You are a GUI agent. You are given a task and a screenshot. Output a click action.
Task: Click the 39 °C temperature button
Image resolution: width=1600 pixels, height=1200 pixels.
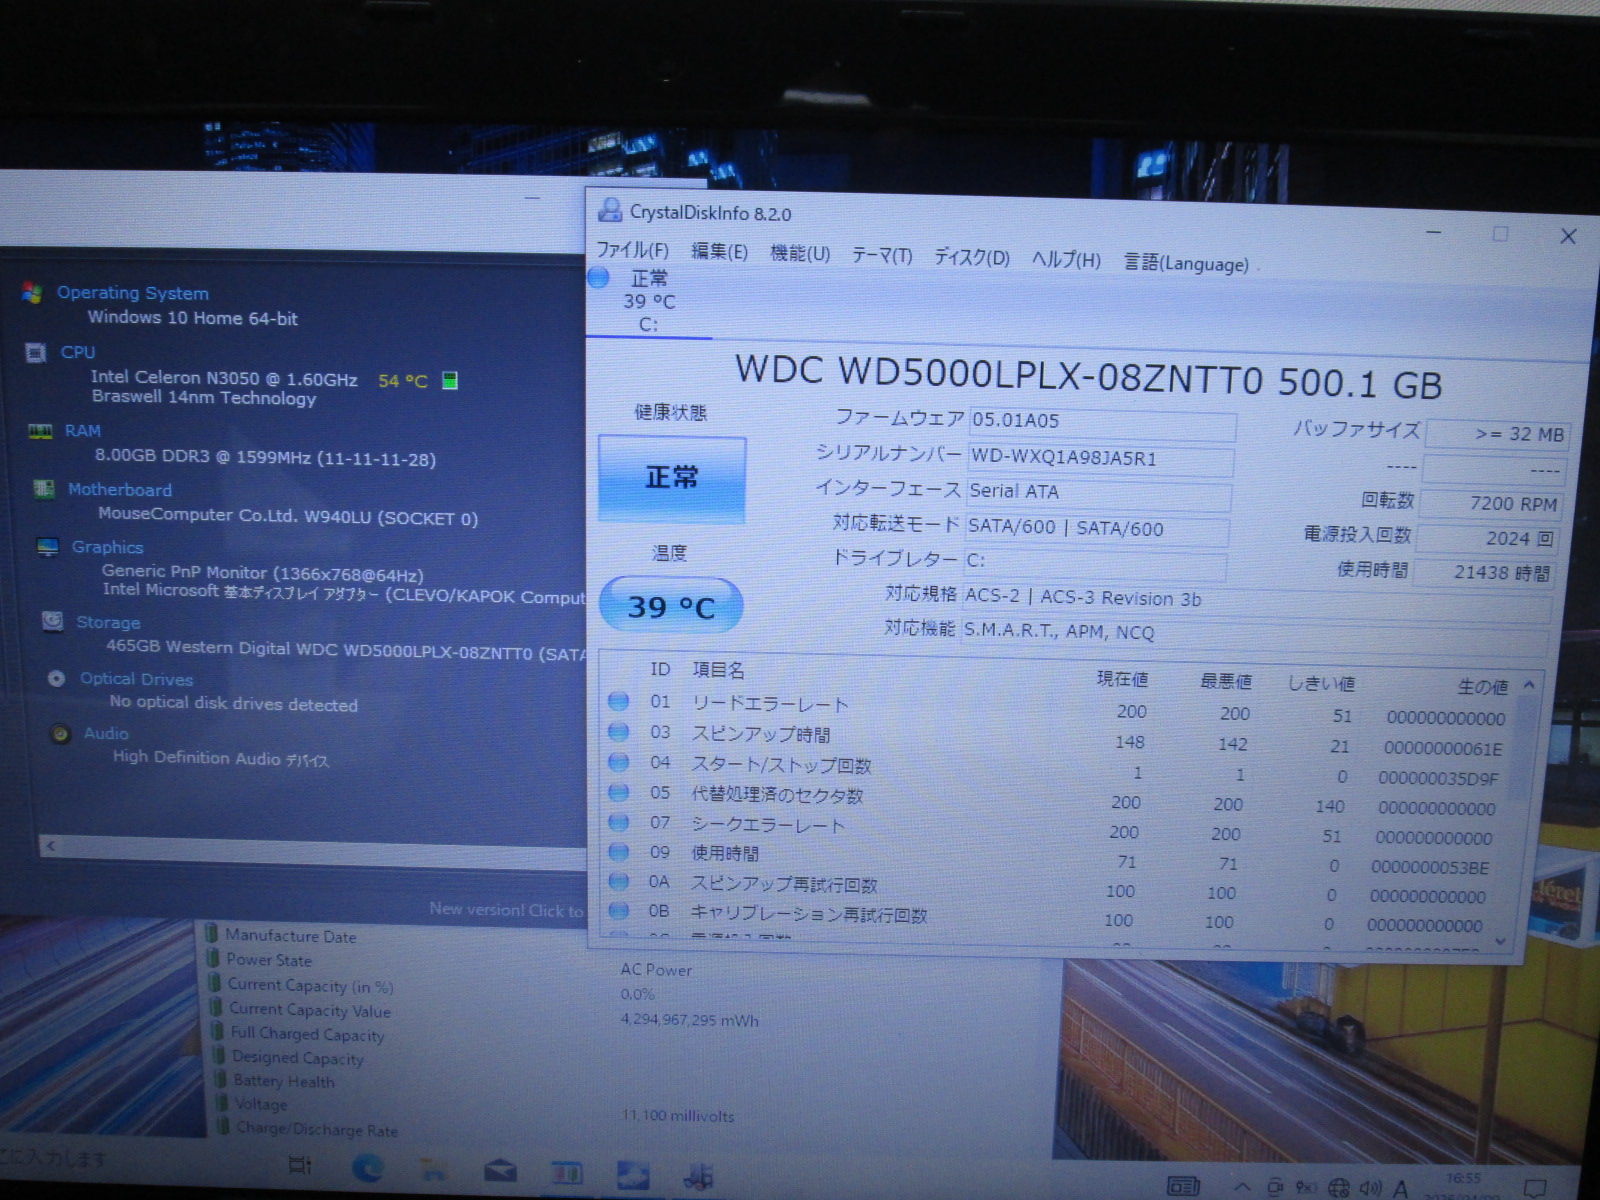point(670,606)
